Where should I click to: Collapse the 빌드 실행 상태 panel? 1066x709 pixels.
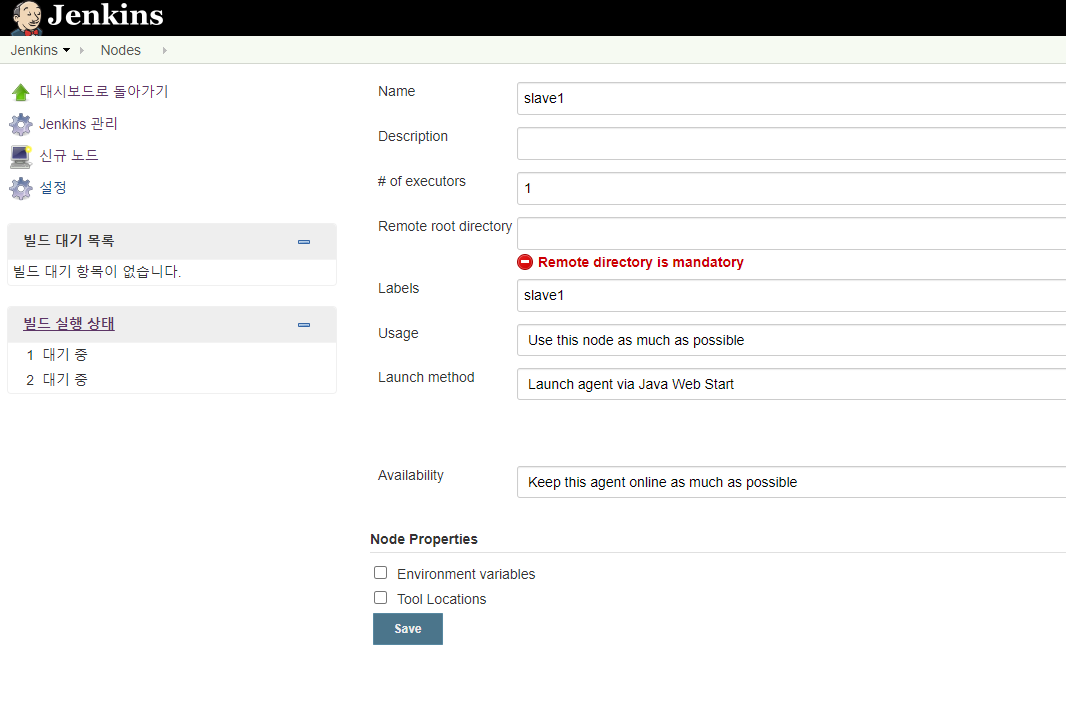[x=304, y=325]
